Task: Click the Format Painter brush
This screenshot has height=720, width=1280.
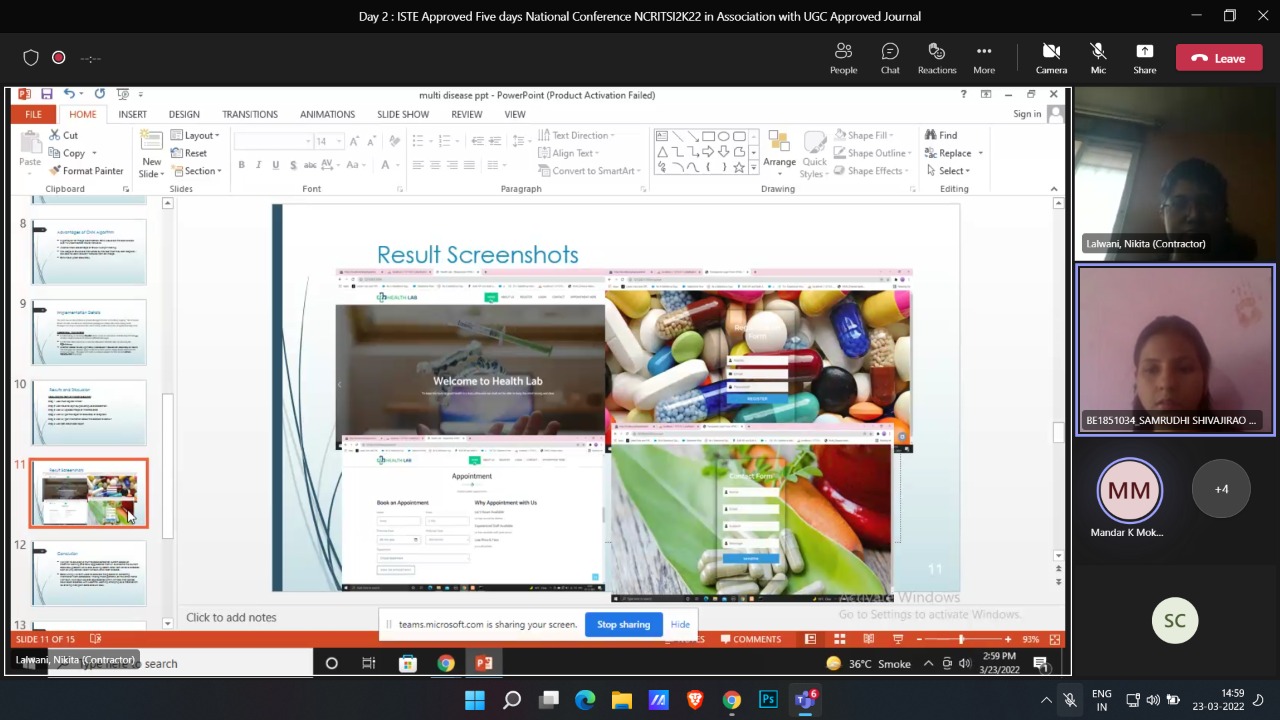Action: [x=55, y=171]
